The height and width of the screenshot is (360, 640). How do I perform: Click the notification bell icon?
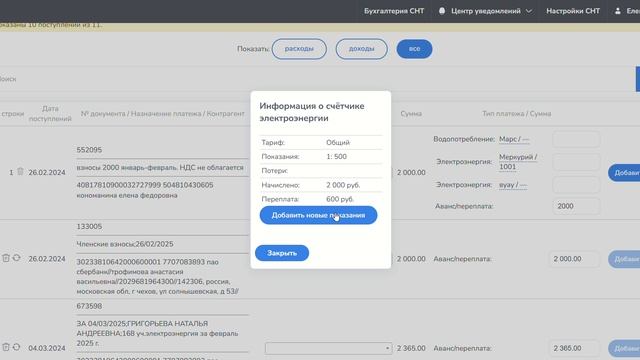pos(442,11)
